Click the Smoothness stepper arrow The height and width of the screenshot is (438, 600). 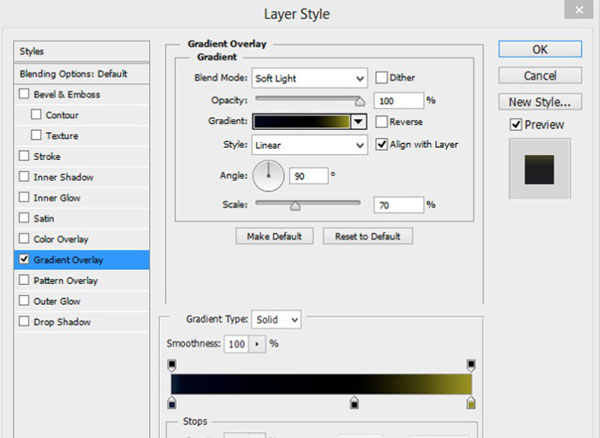coord(257,344)
